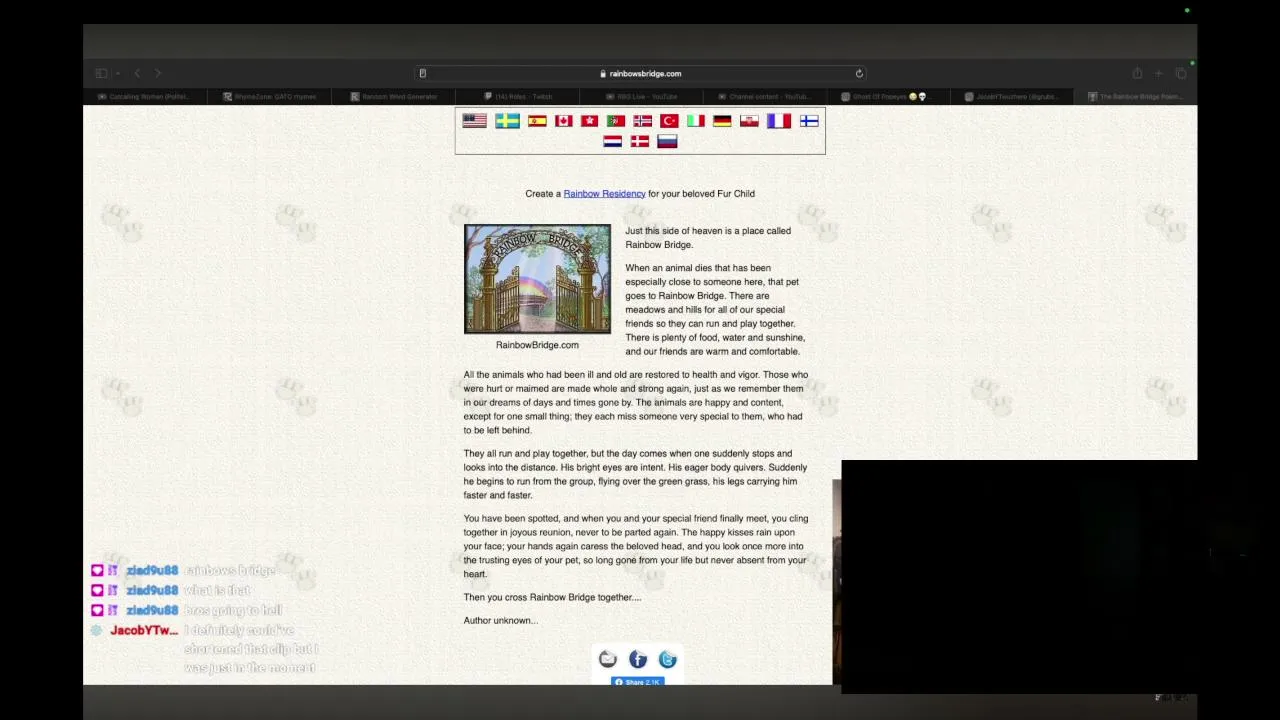Select the German flag translation
This screenshot has height=720, width=1280.
pos(722,121)
